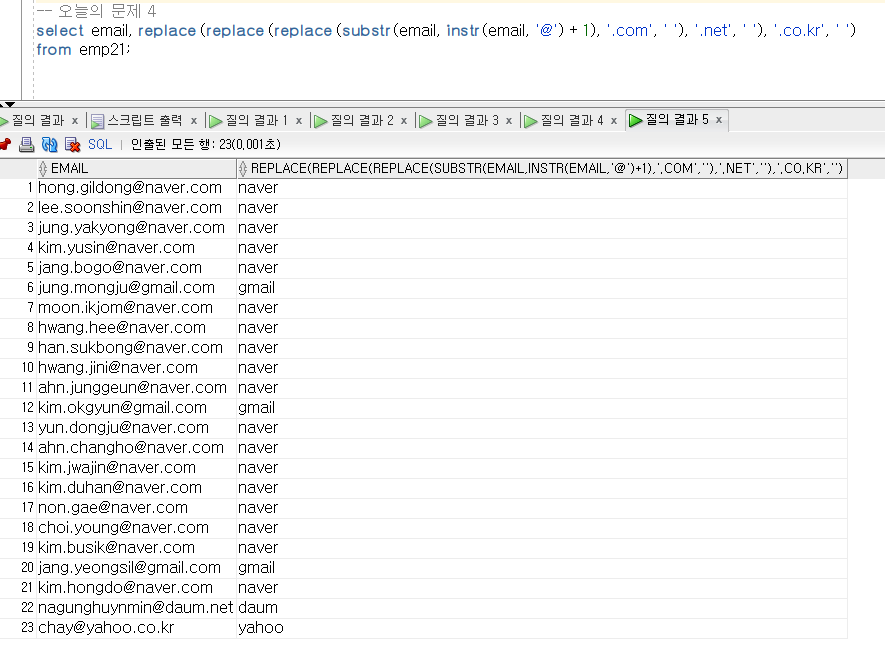This screenshot has height=664, width=885.
Task: Close the 질의 결과 tab
Action: [x=75, y=121]
